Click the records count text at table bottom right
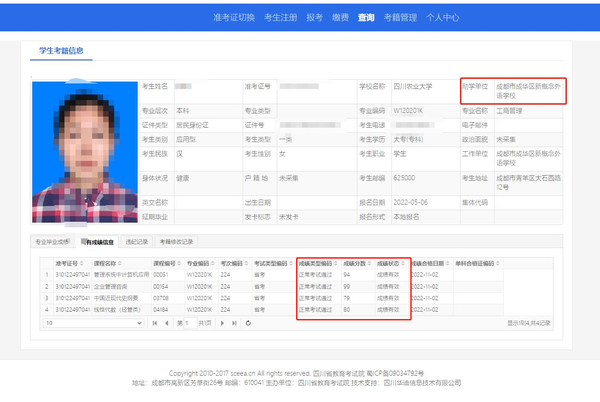This screenshot has height=402, width=600. tap(529, 323)
